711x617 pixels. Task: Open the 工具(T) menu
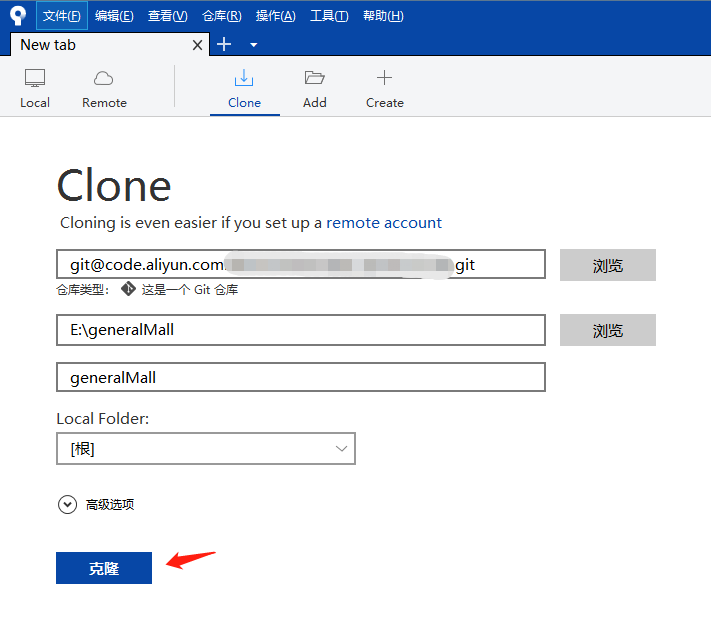pyautogui.click(x=329, y=16)
